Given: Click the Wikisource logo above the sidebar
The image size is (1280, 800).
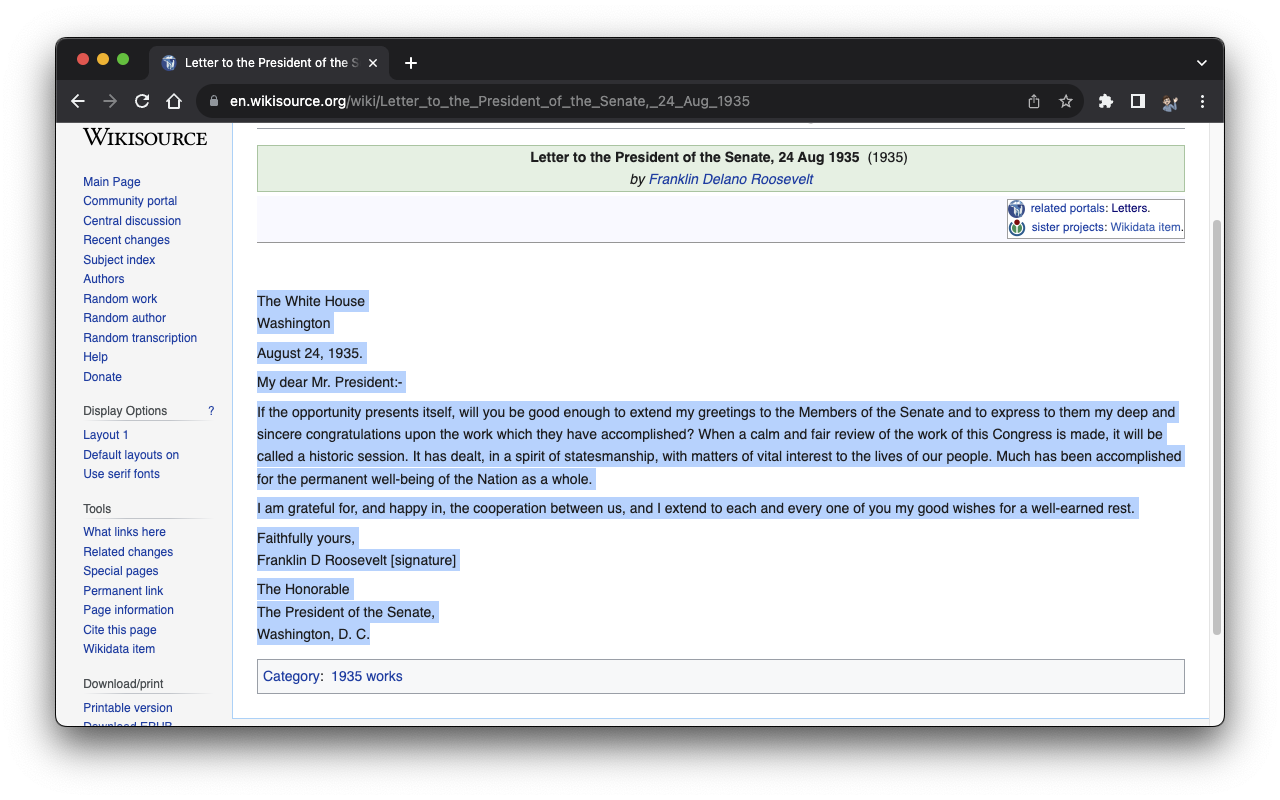Looking at the screenshot, I should pos(144,137).
